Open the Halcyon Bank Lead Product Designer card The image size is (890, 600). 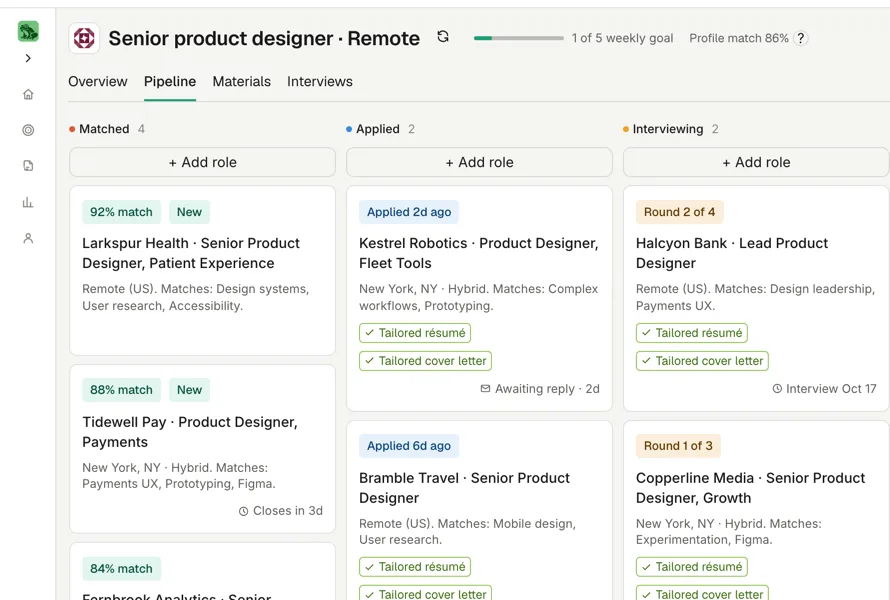click(x=756, y=299)
